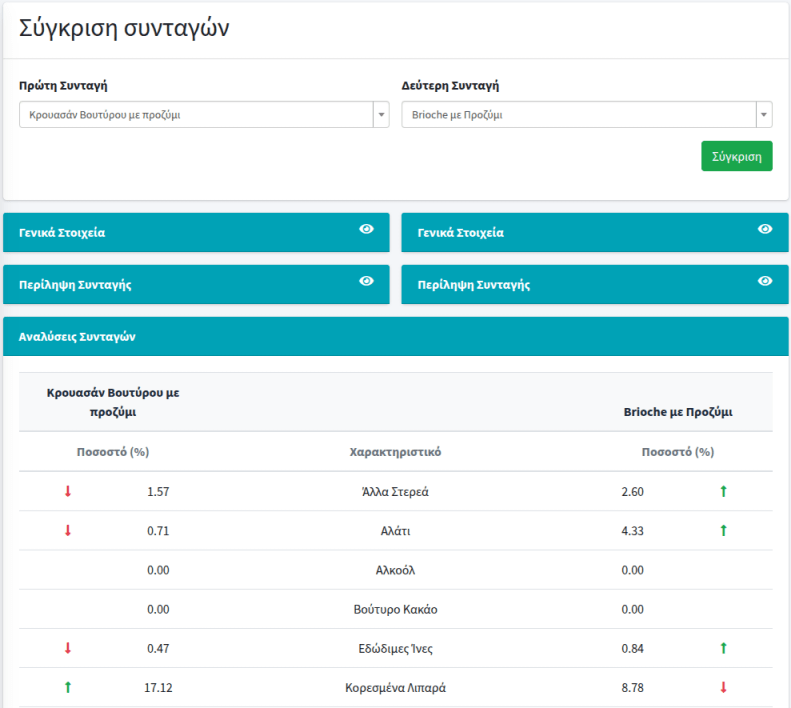Click the Brioche με Προζύμι column header
The image size is (791, 708).
[678, 412]
